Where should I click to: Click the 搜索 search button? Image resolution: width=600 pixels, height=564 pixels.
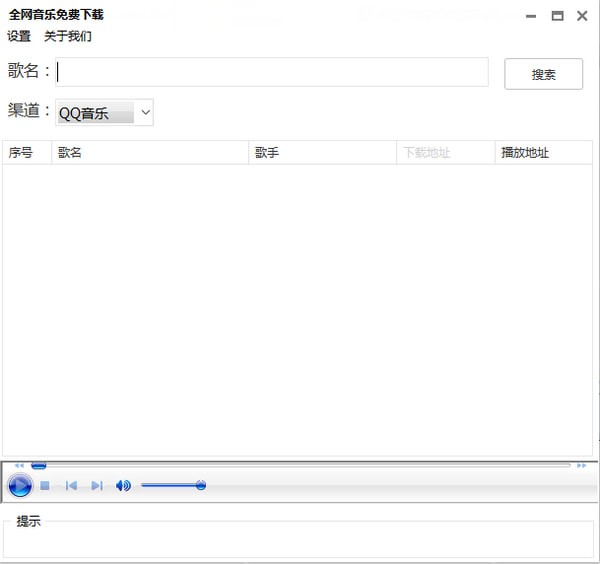[x=543, y=74]
